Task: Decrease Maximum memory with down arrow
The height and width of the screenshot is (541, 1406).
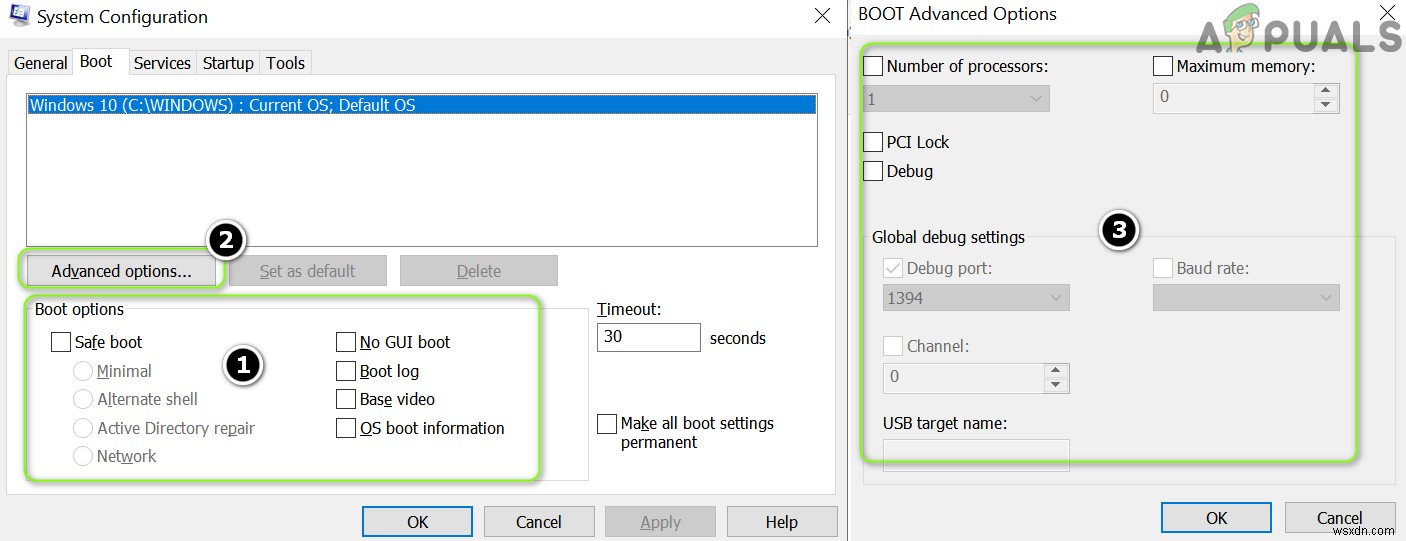Action: pyautogui.click(x=1326, y=105)
